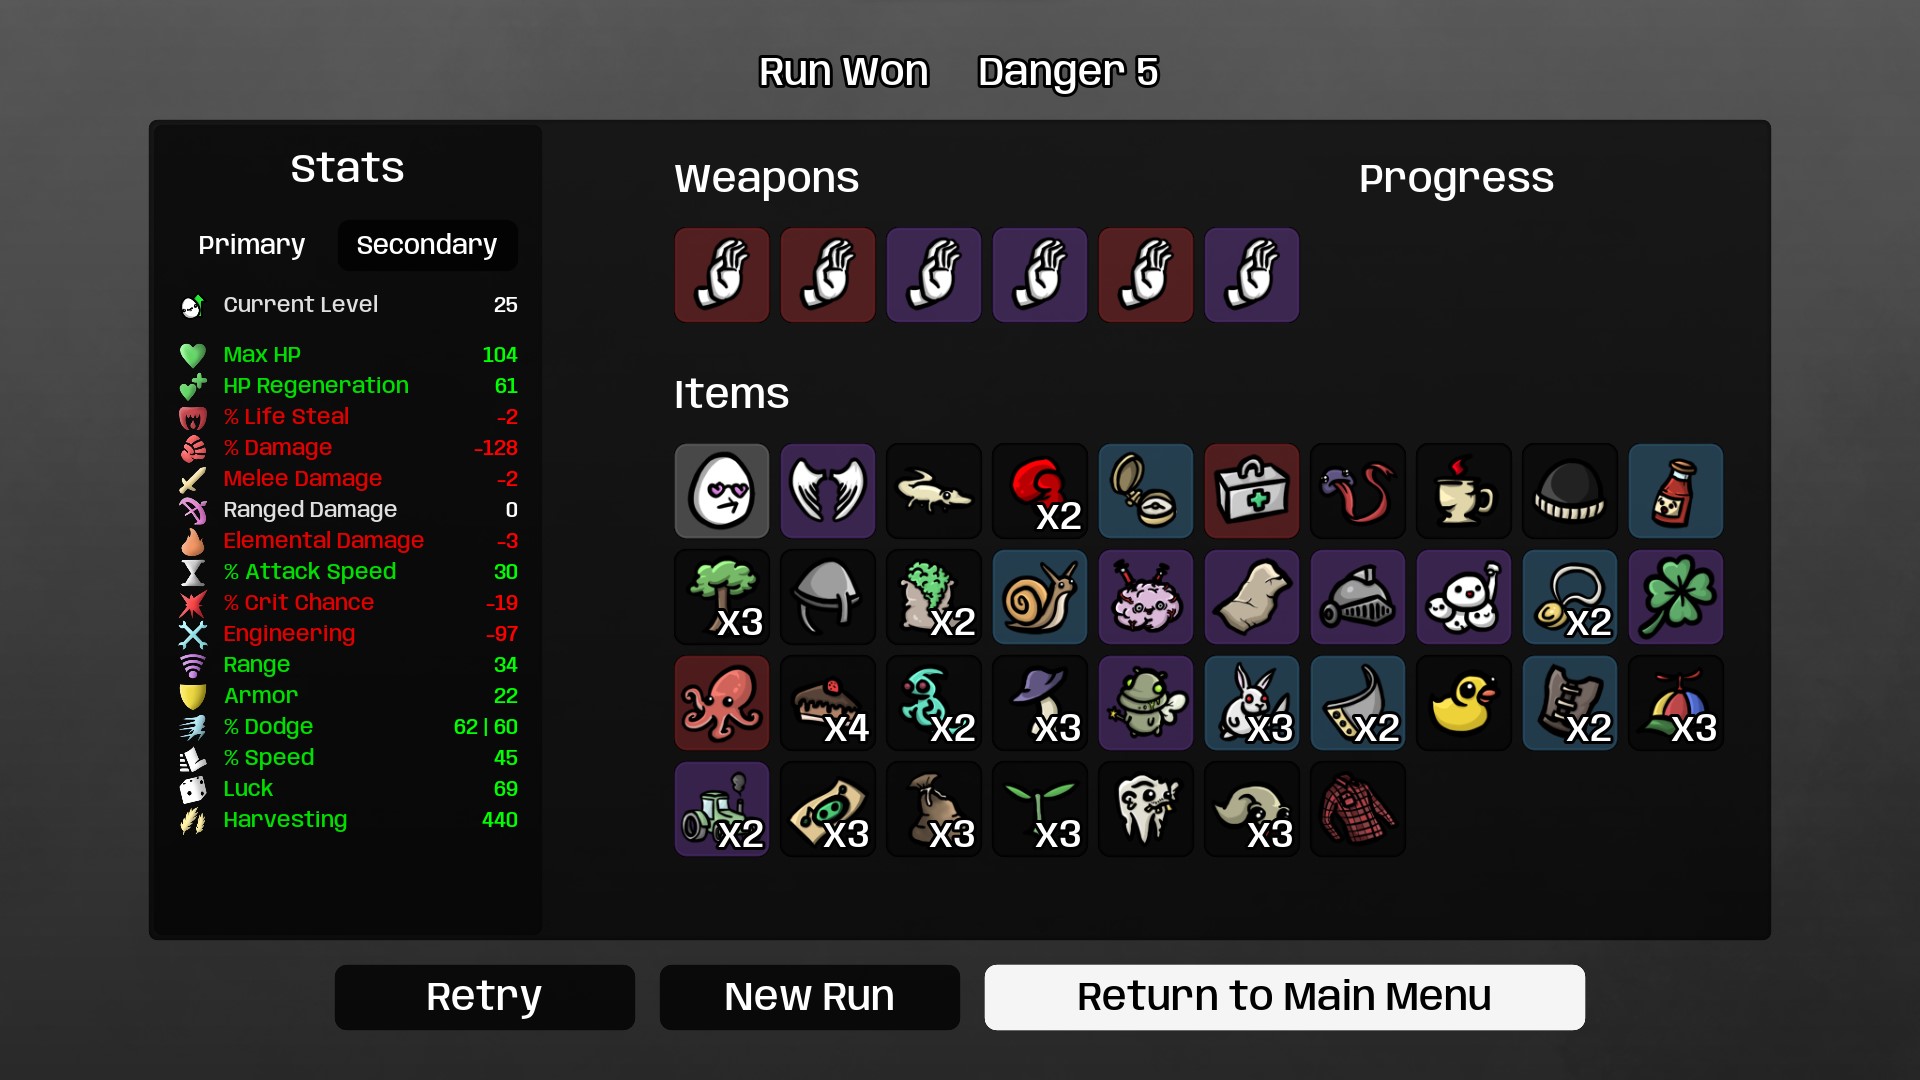Return to Main Menu
Screen dimensions: 1920x1080
[1284, 997]
